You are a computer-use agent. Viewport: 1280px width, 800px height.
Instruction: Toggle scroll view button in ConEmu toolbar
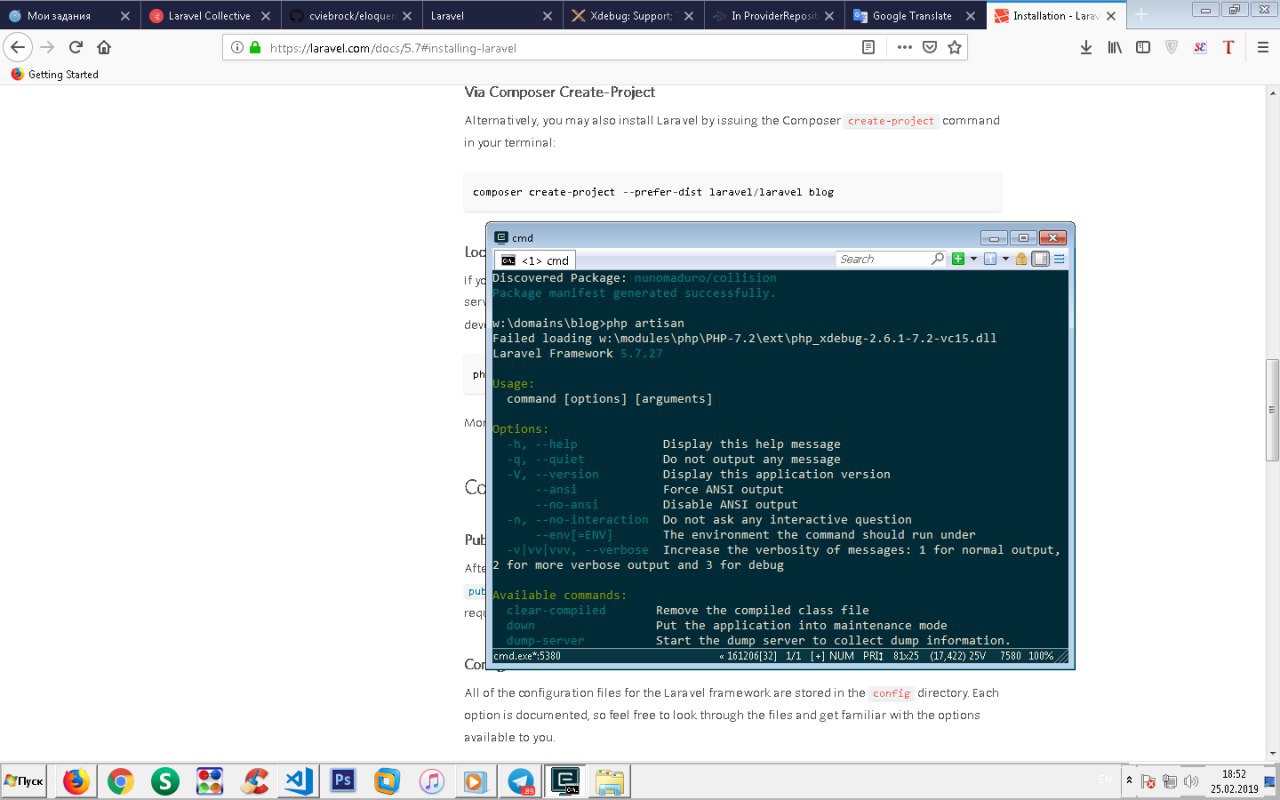pyautogui.click(x=1040, y=259)
